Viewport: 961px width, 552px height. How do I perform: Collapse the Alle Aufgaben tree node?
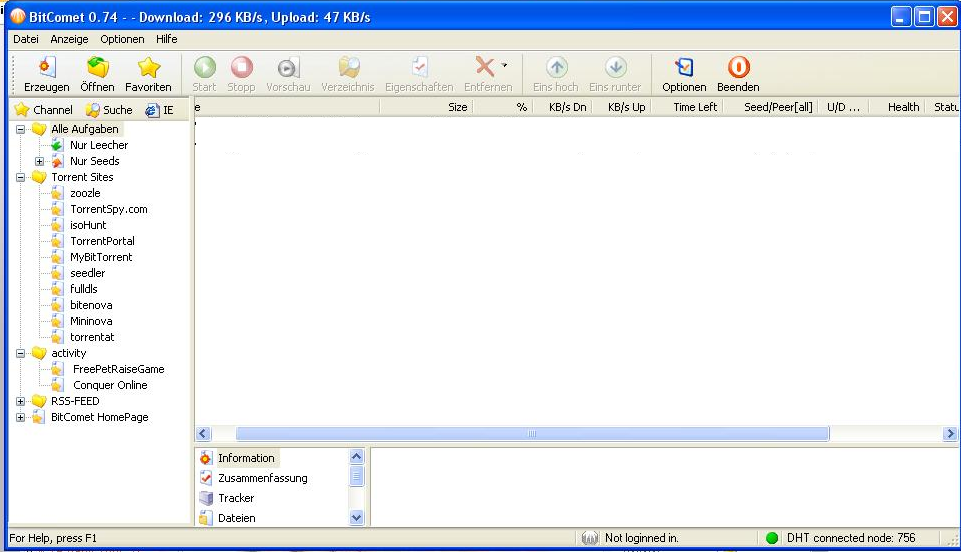tap(20, 129)
